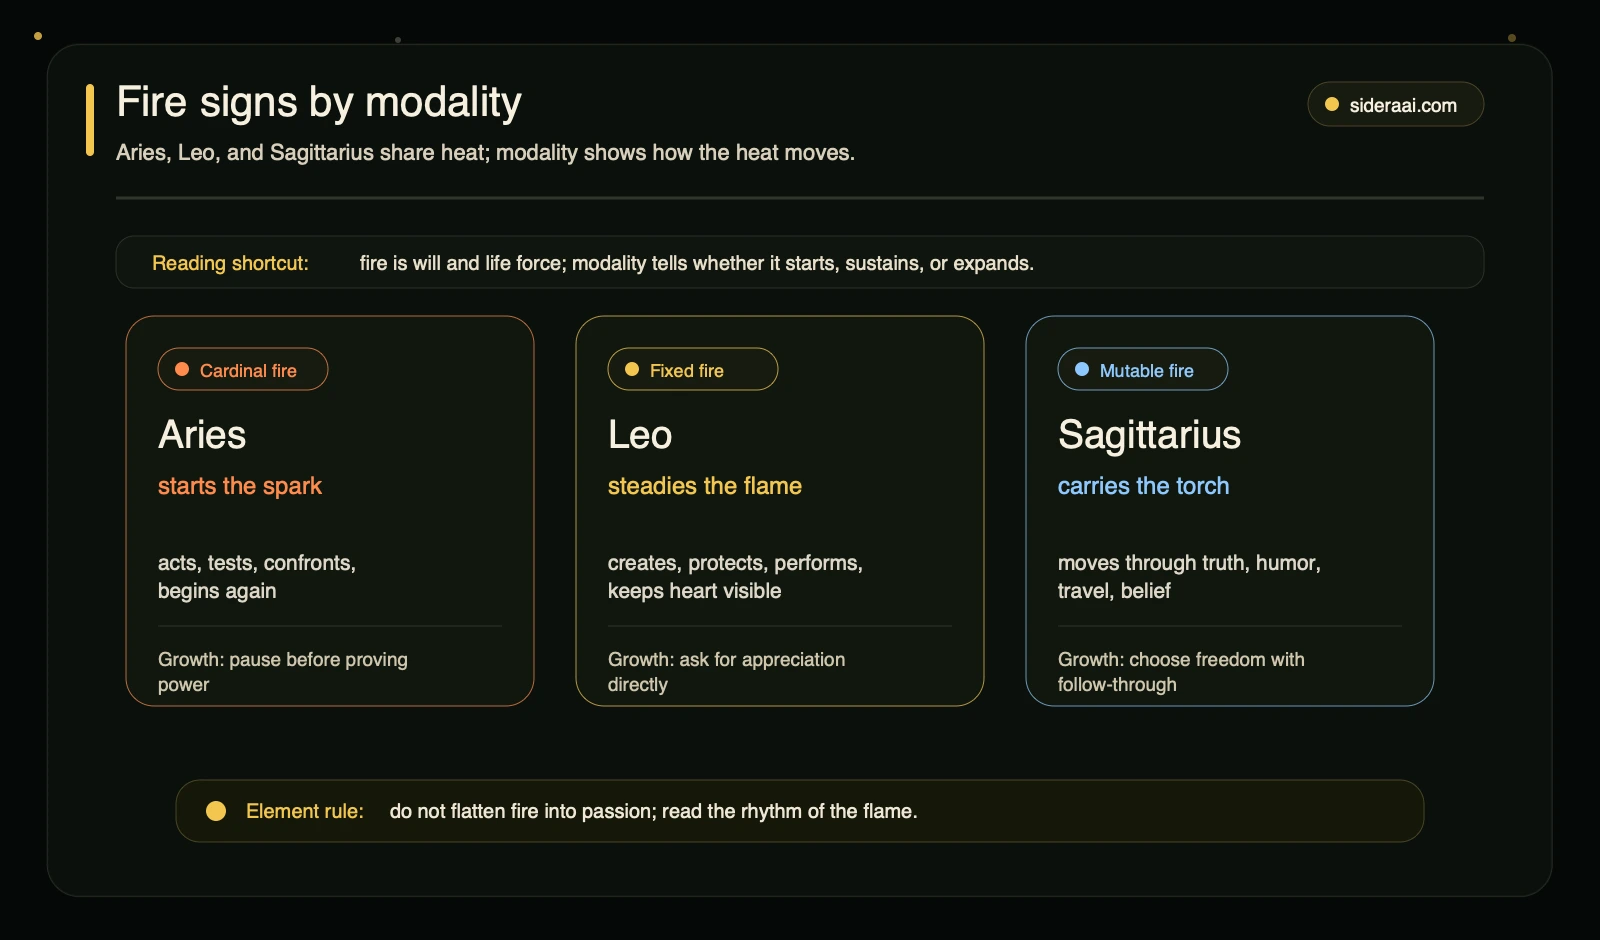Click 'starts the spark' tagline
The image size is (1600, 940).
point(240,486)
